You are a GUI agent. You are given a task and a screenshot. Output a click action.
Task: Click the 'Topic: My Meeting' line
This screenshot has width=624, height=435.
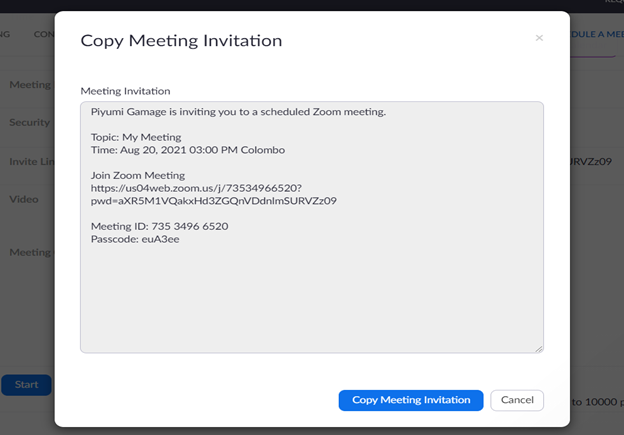[x=136, y=137]
